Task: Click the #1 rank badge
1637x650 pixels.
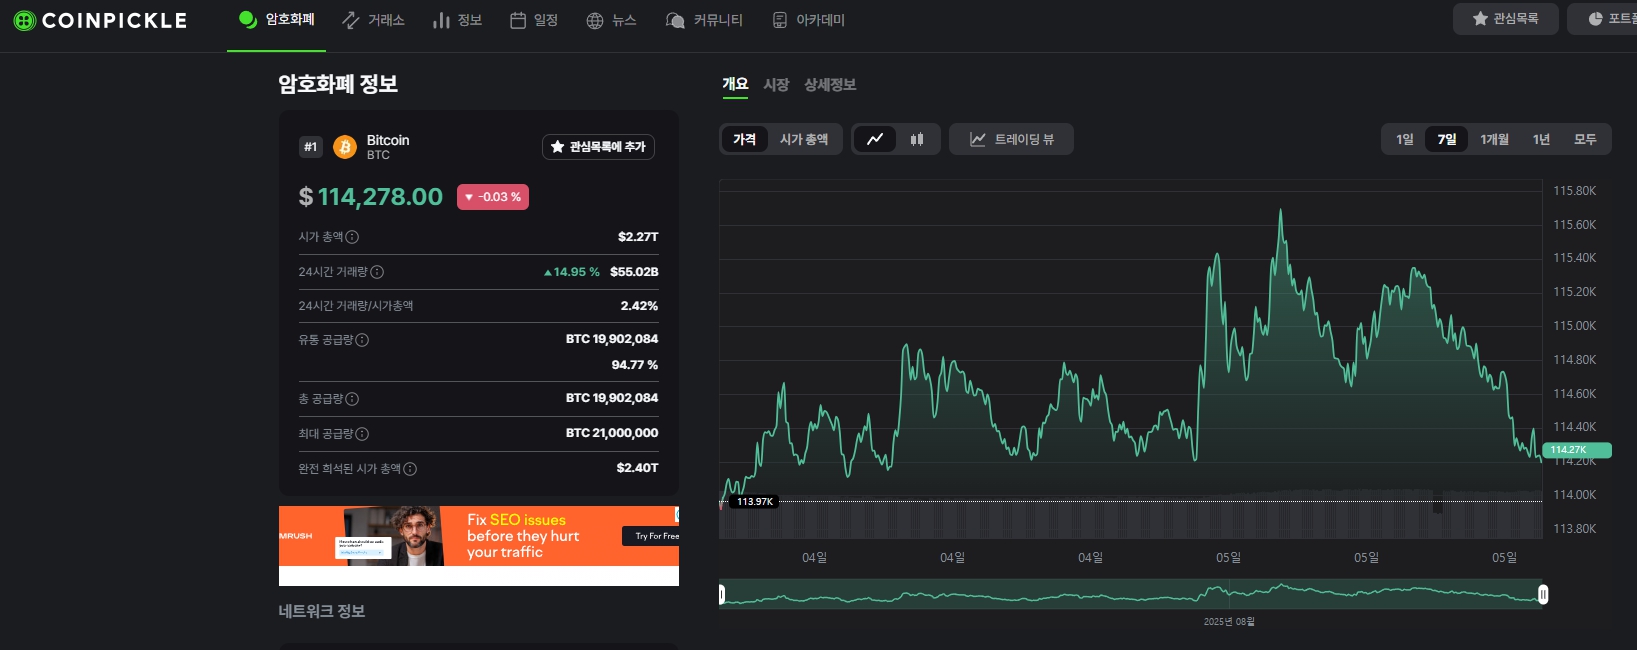Action: (310, 147)
